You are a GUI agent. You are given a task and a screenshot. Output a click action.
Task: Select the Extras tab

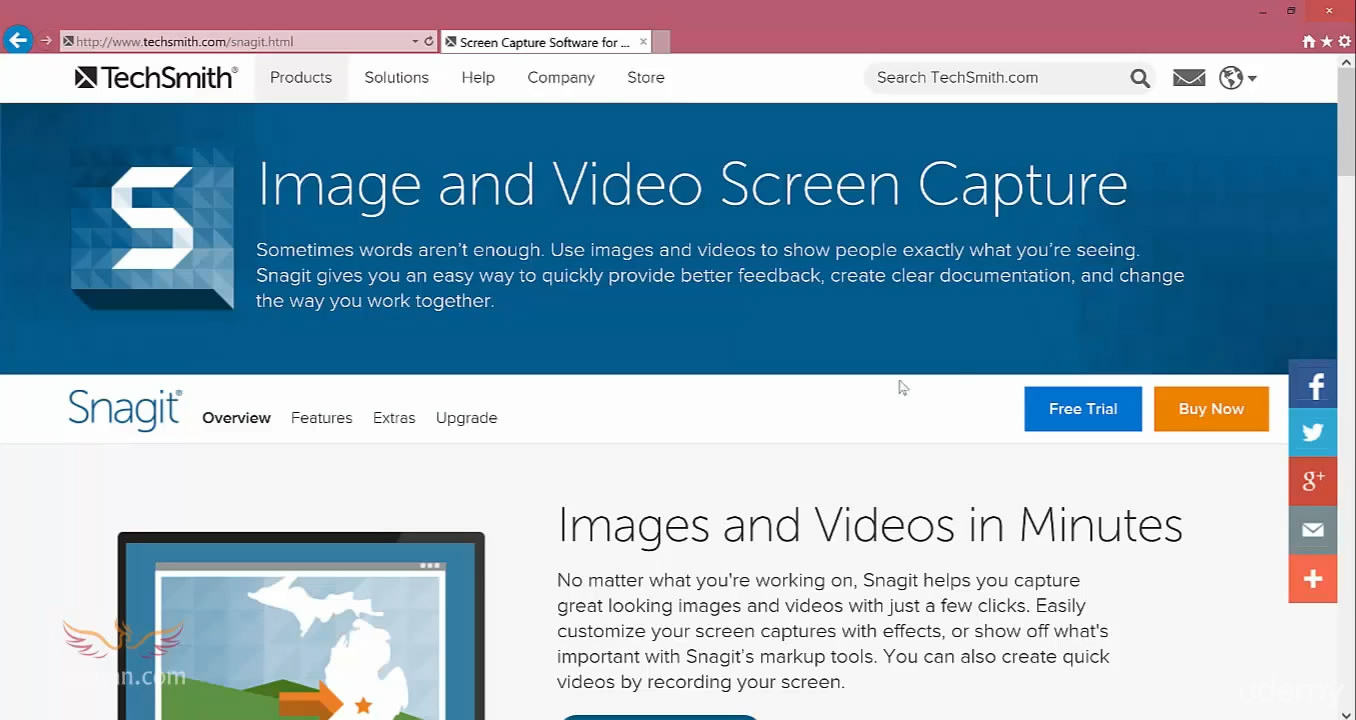[x=394, y=418]
